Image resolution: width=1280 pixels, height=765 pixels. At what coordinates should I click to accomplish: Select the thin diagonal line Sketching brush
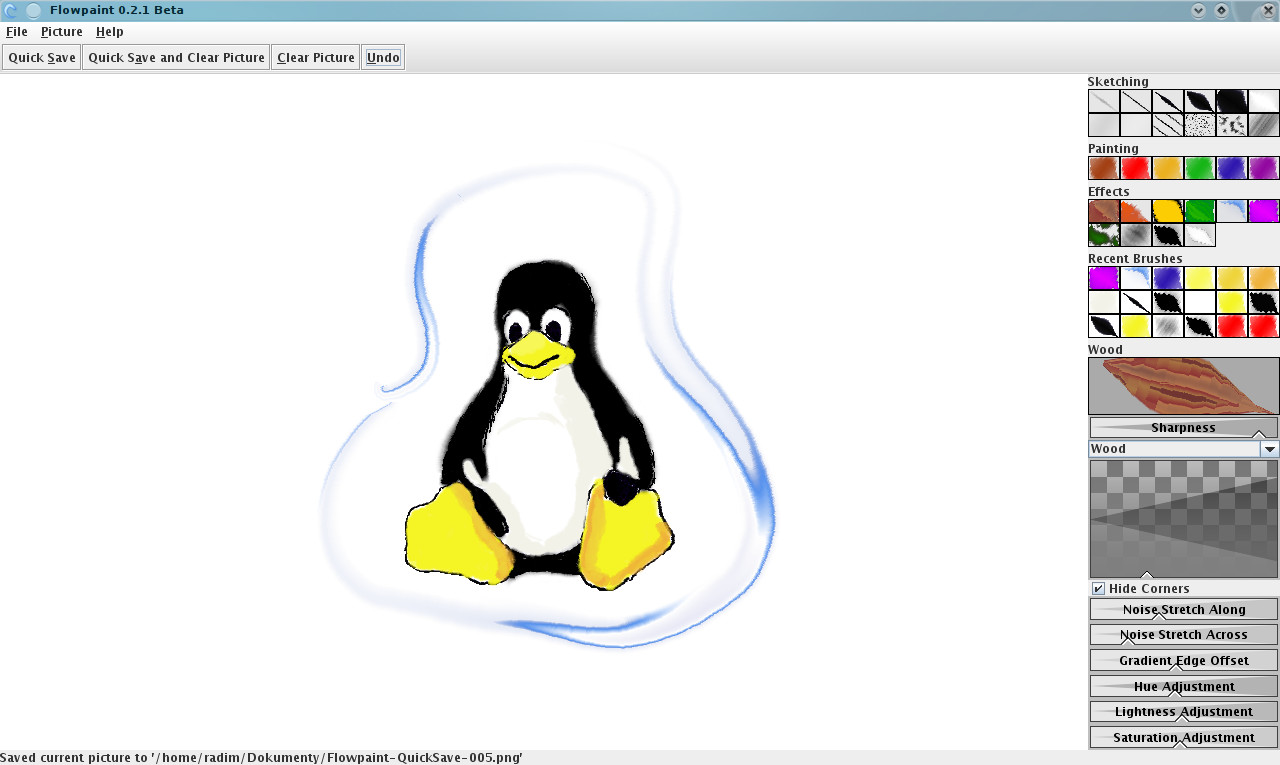point(1136,101)
